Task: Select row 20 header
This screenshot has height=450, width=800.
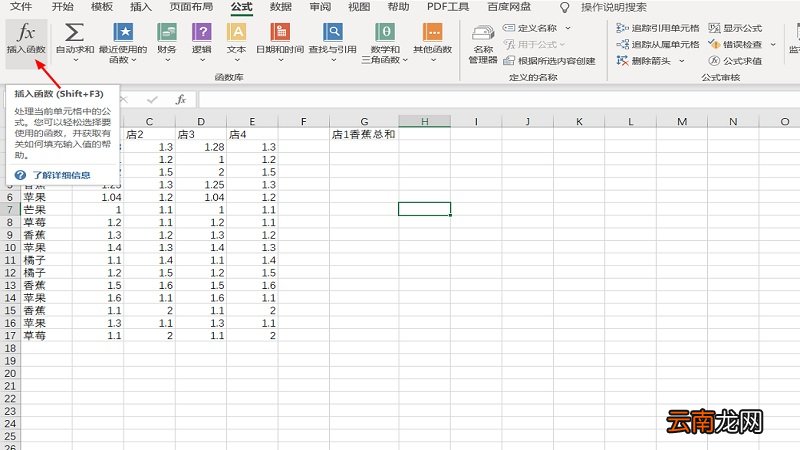Action: point(10,373)
